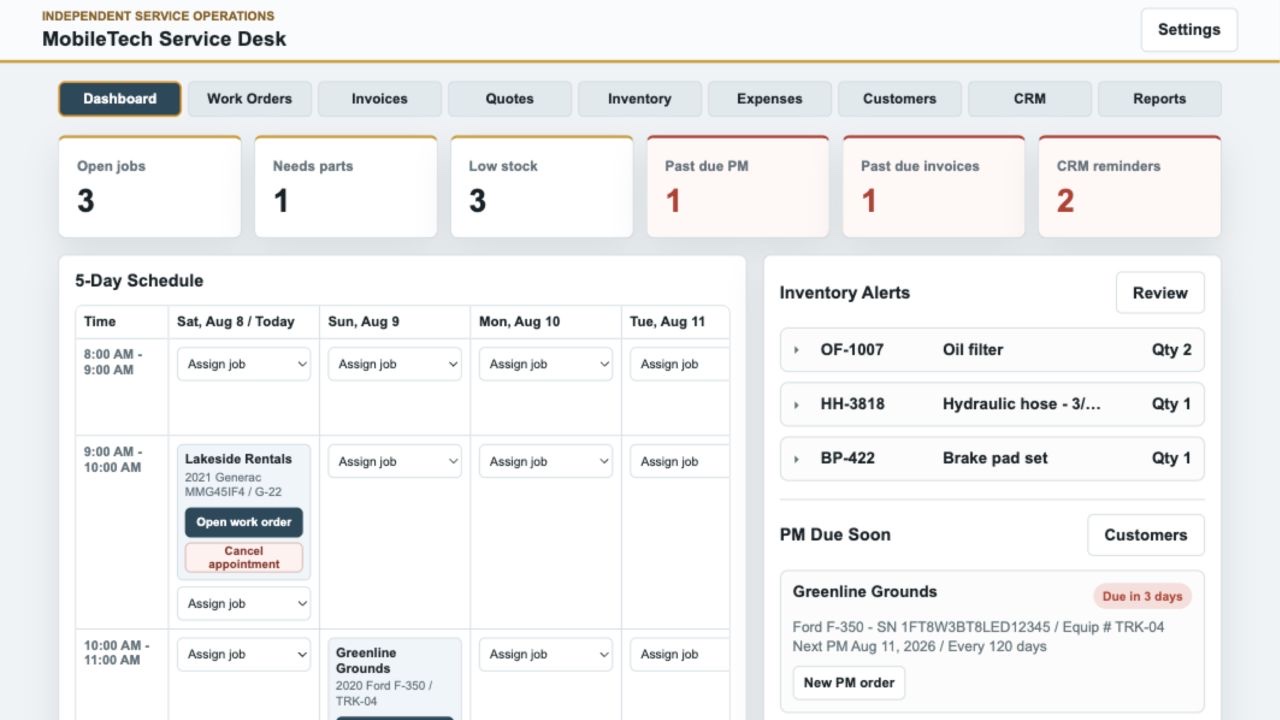Open Assign job dropdown Tuesday 8:00 AM
Screen dimensions: 1280x720
680,364
